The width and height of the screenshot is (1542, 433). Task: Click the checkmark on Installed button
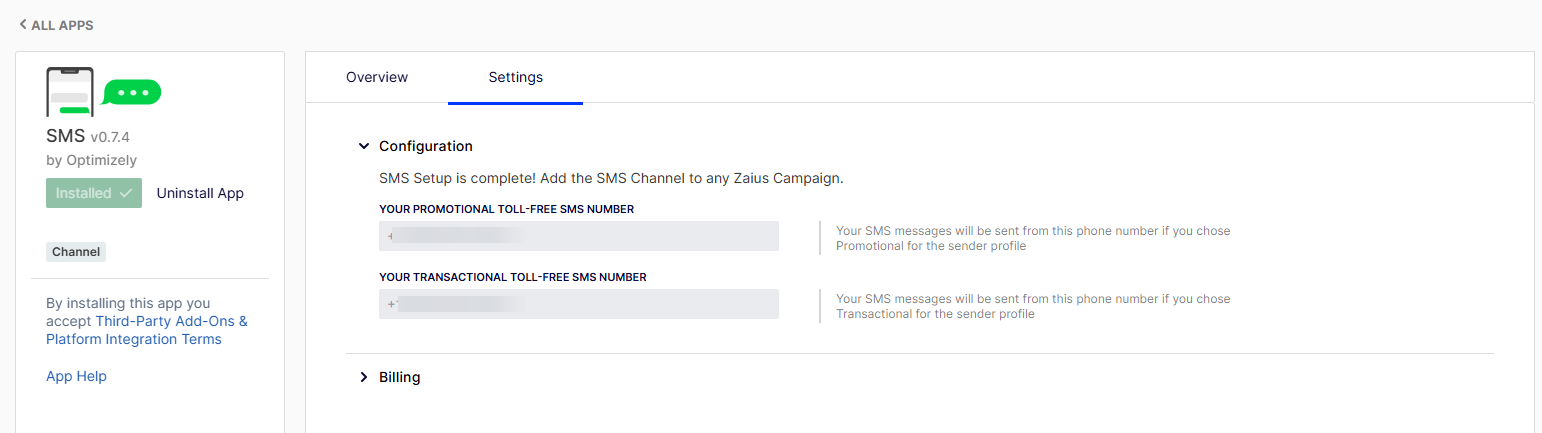(x=125, y=193)
